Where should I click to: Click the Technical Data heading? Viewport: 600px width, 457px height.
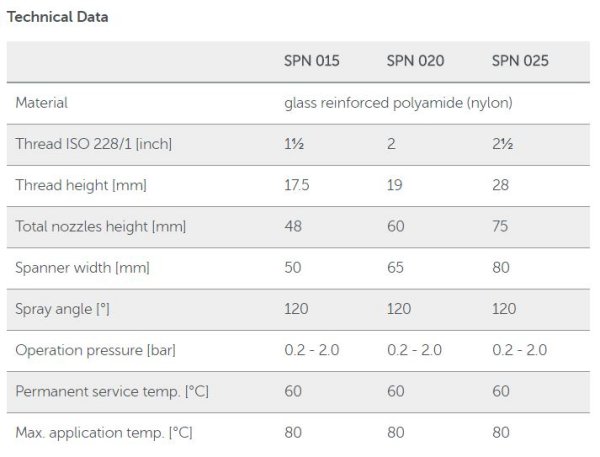[x=59, y=17]
